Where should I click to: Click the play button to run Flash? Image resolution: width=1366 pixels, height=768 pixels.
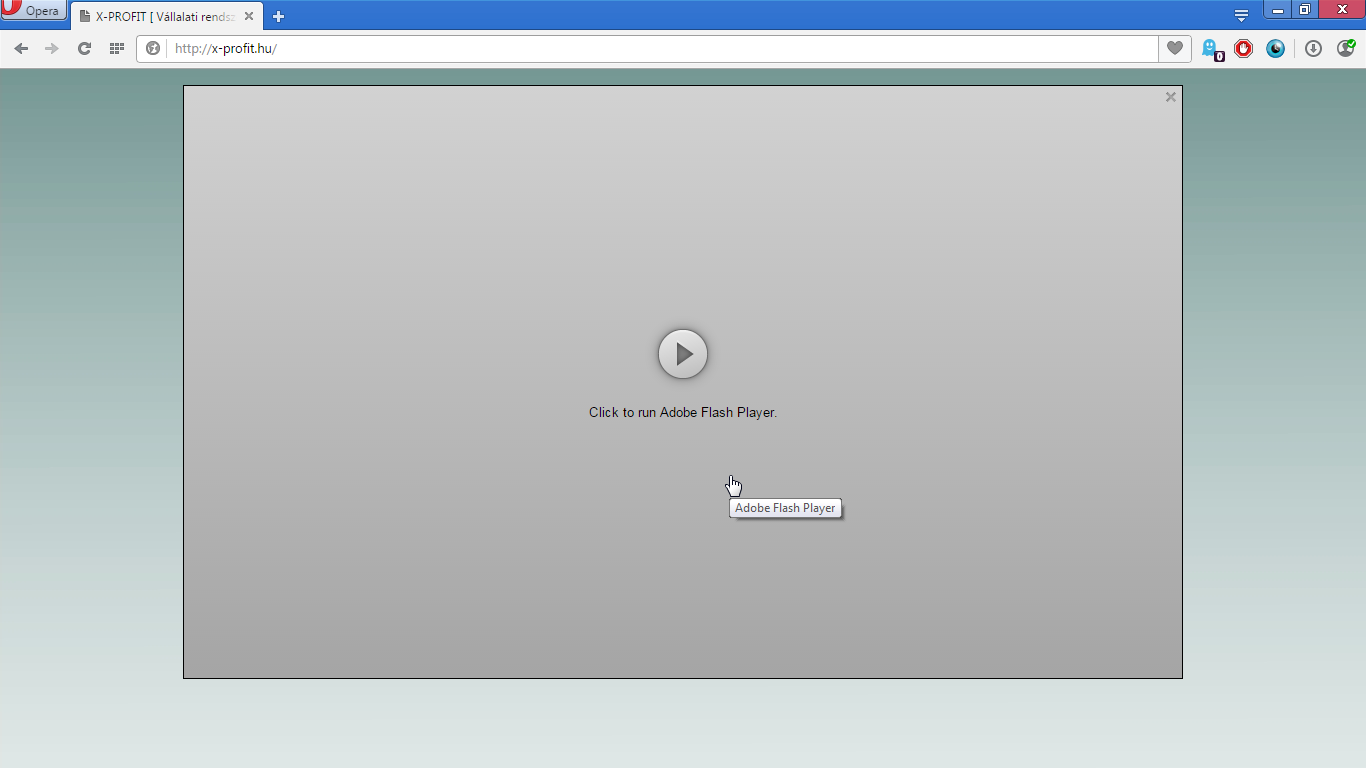click(x=683, y=354)
